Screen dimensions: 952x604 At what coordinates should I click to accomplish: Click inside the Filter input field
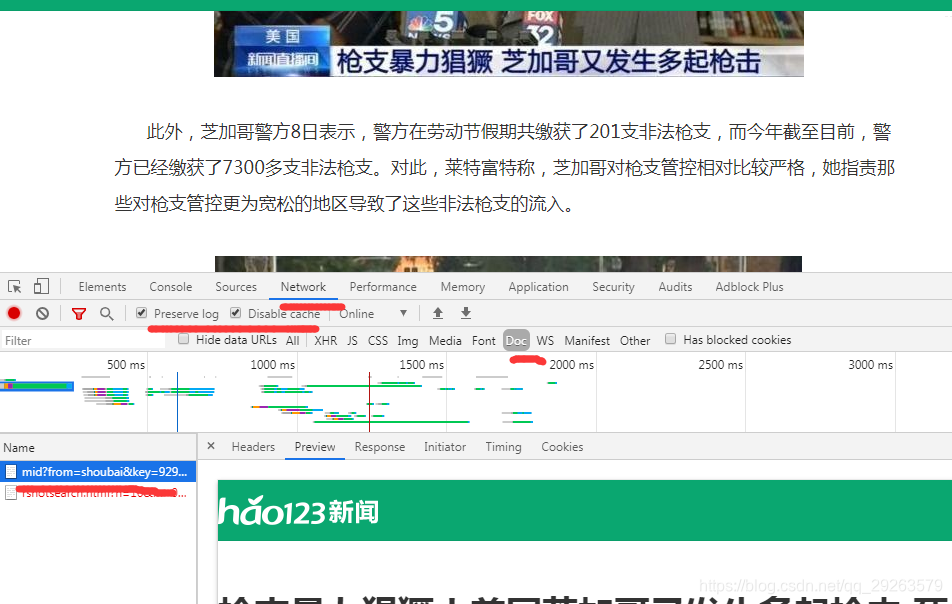[80, 340]
